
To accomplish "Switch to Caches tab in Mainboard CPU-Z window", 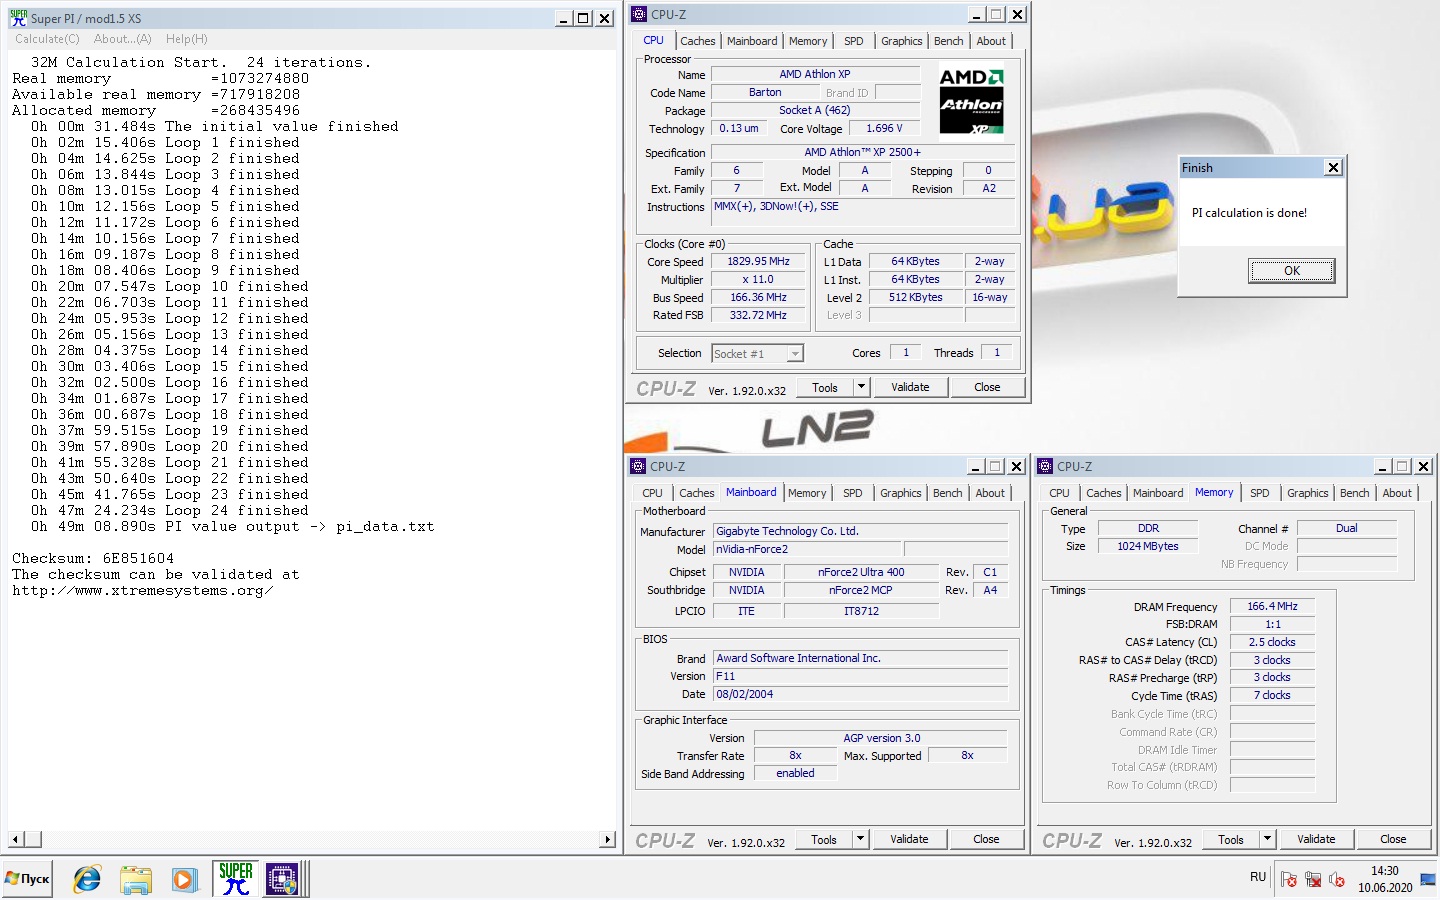I will tap(696, 493).
